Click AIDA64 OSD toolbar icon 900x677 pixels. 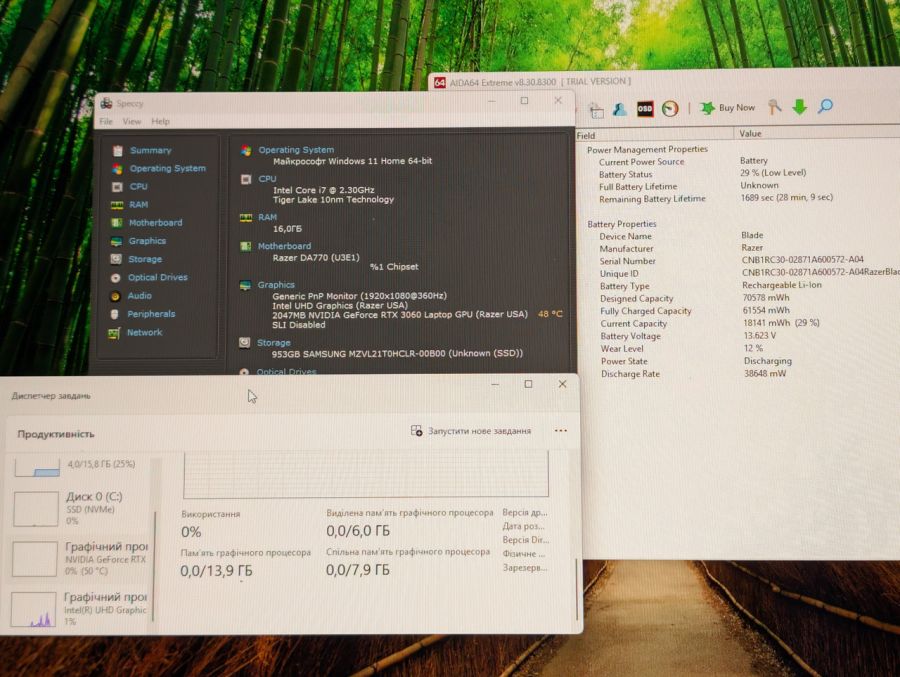coord(645,109)
